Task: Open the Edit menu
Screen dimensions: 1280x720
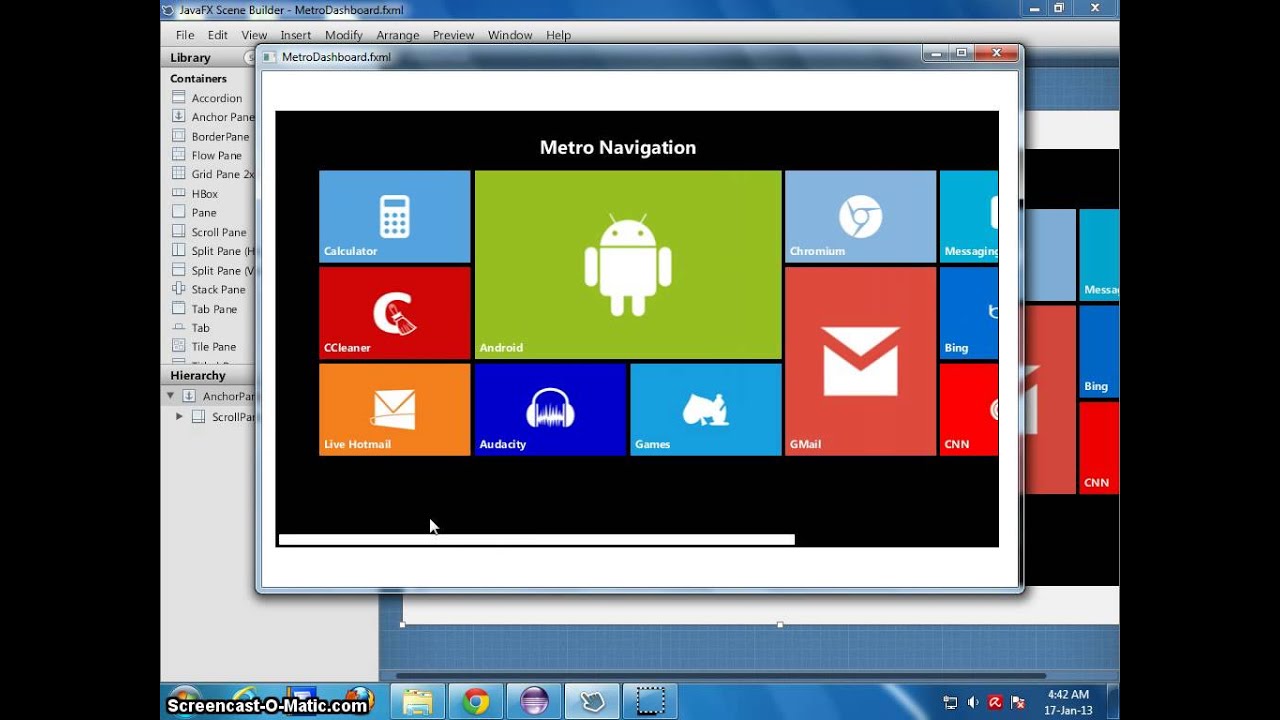Action: 218,35
